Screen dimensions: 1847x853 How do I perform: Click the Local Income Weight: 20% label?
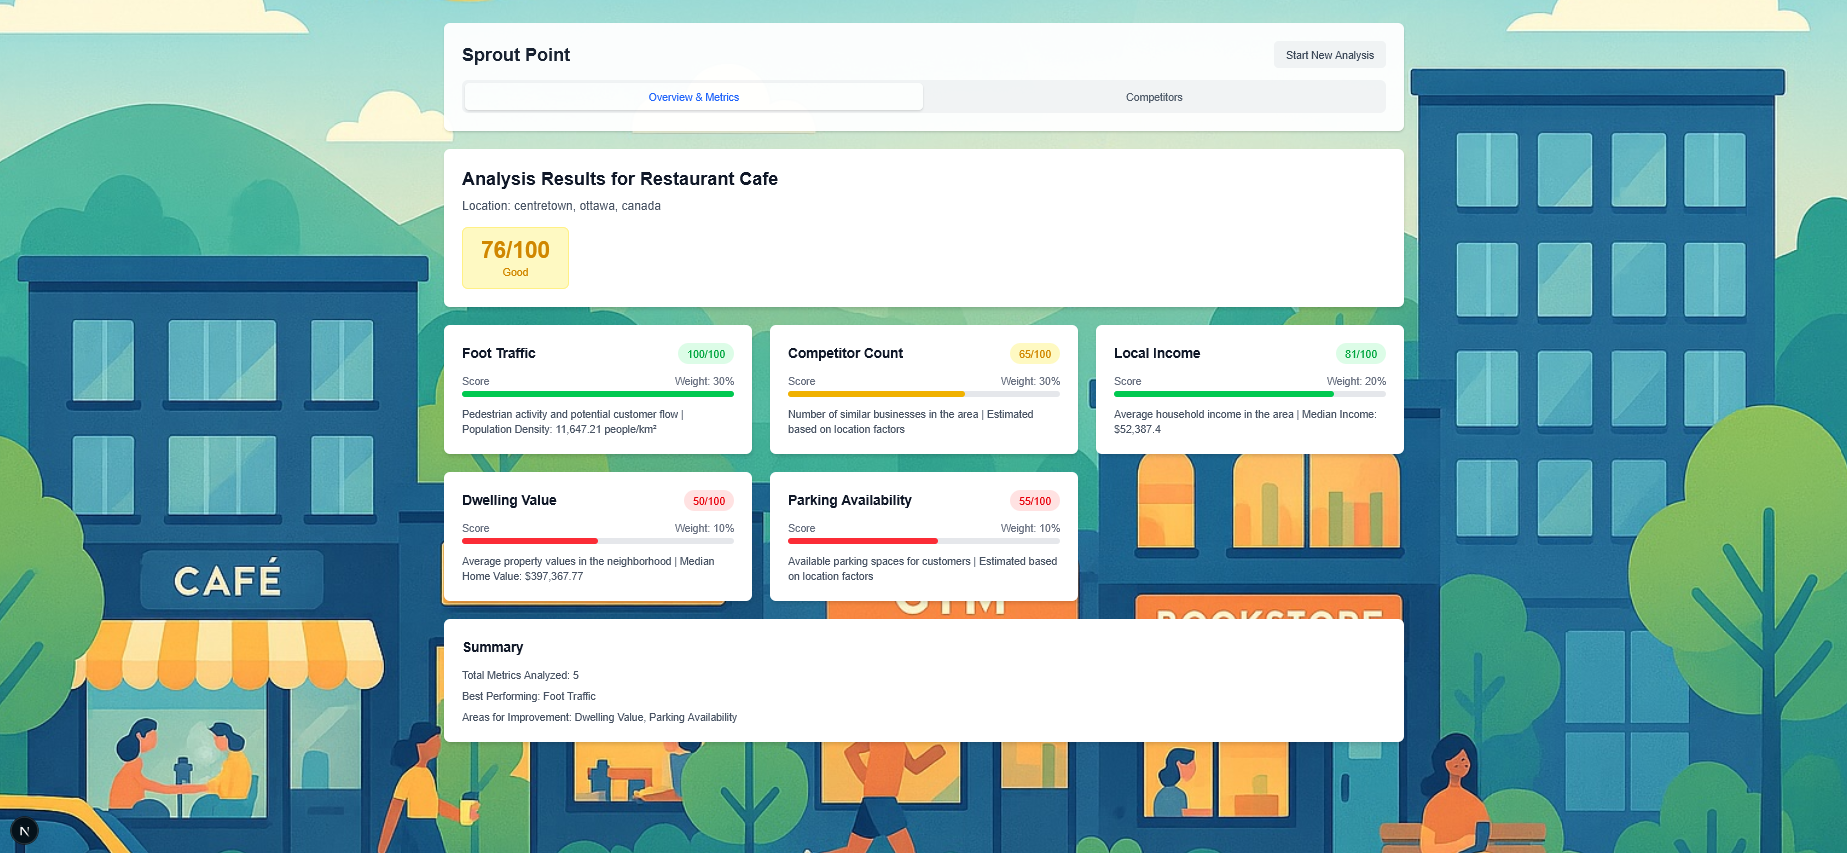pos(1356,381)
